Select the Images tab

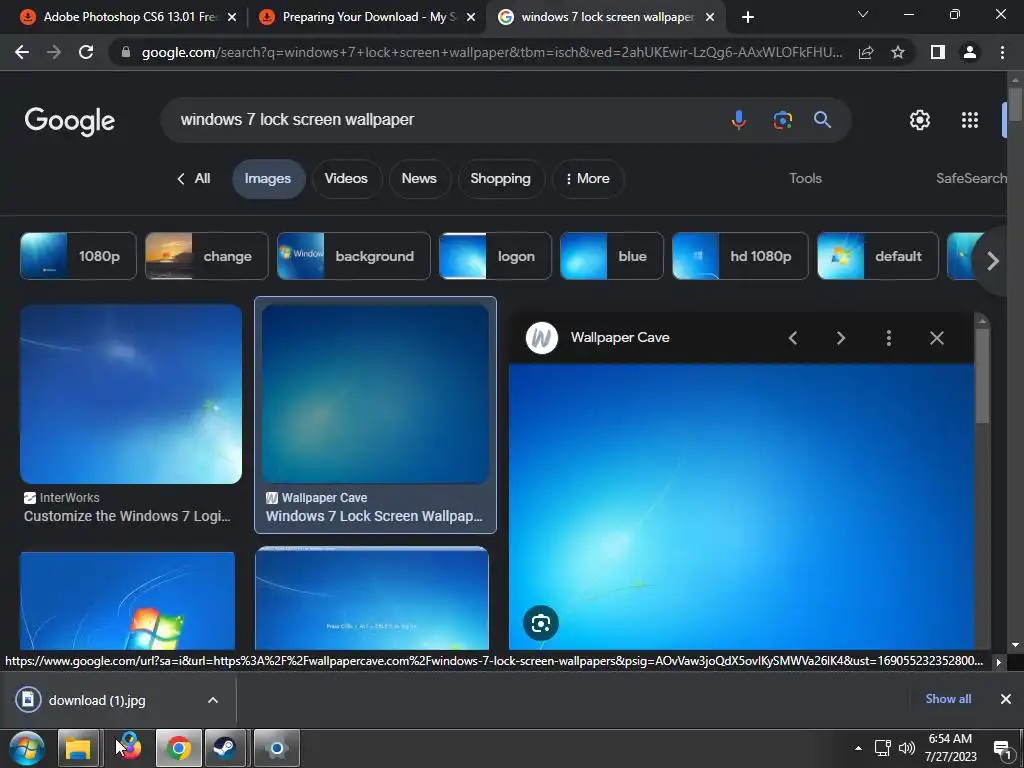click(x=268, y=178)
